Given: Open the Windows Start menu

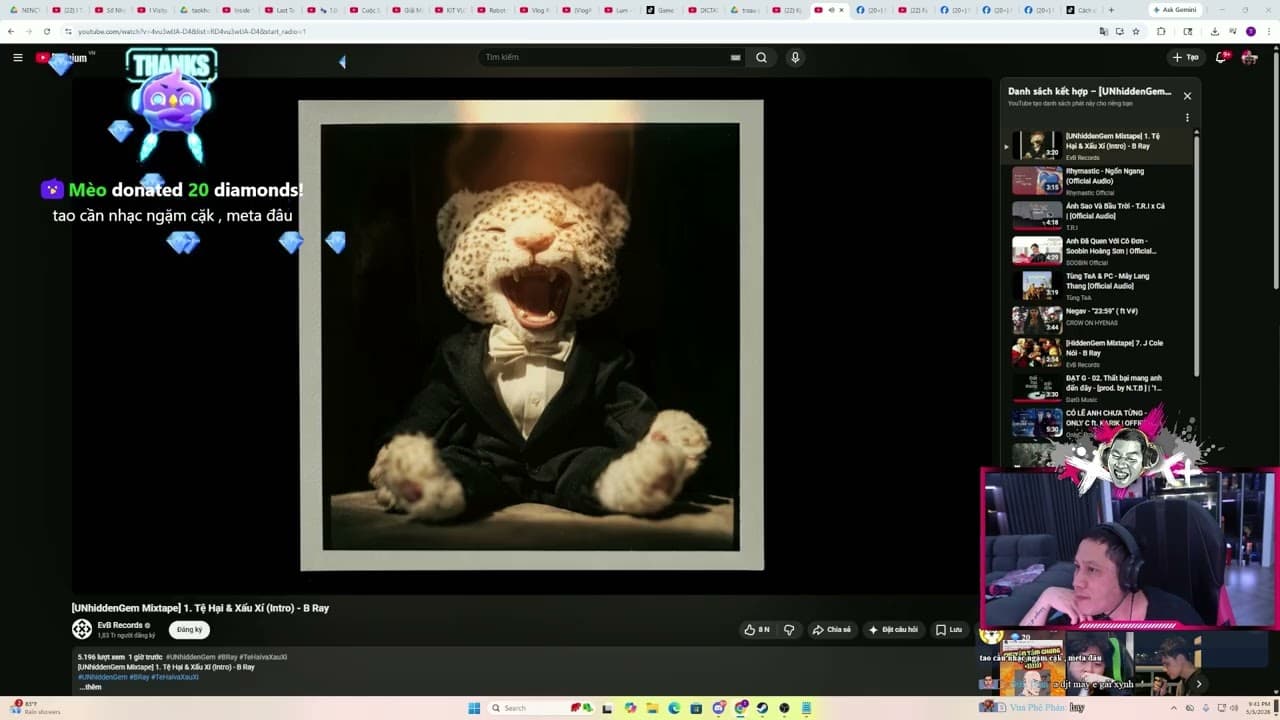Looking at the screenshot, I should (474, 708).
